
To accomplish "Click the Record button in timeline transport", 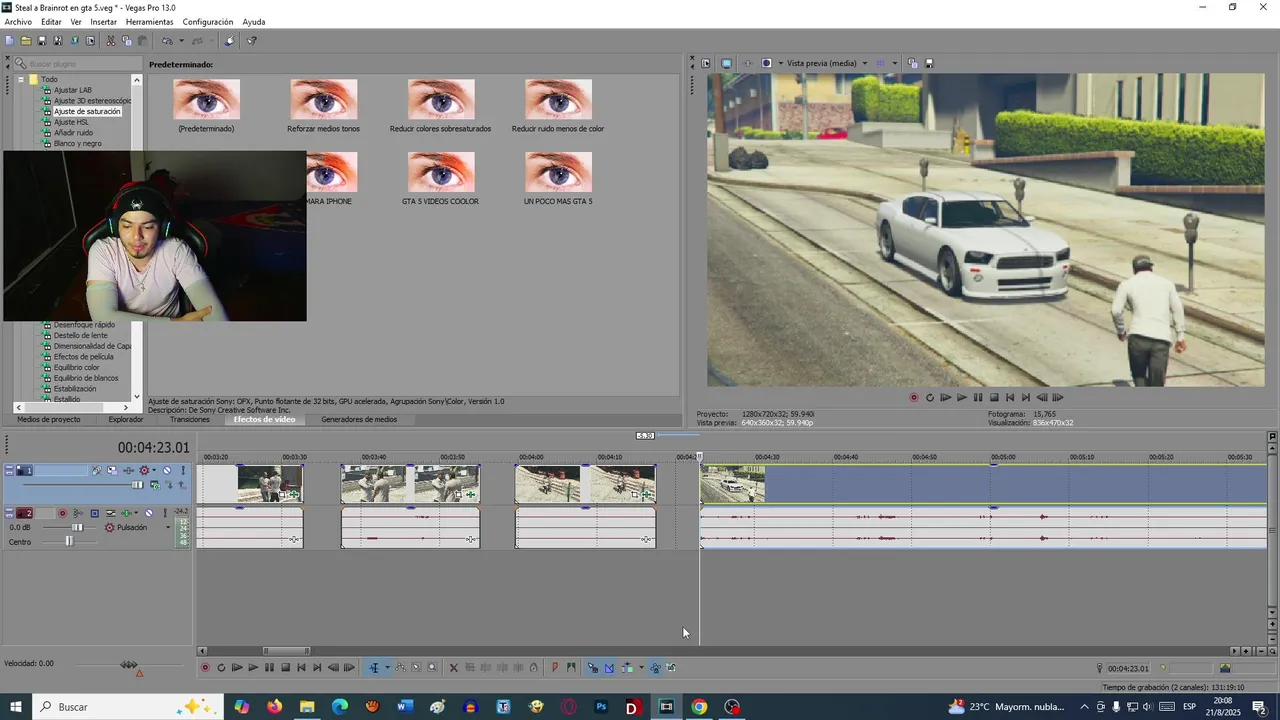I will (x=205, y=668).
